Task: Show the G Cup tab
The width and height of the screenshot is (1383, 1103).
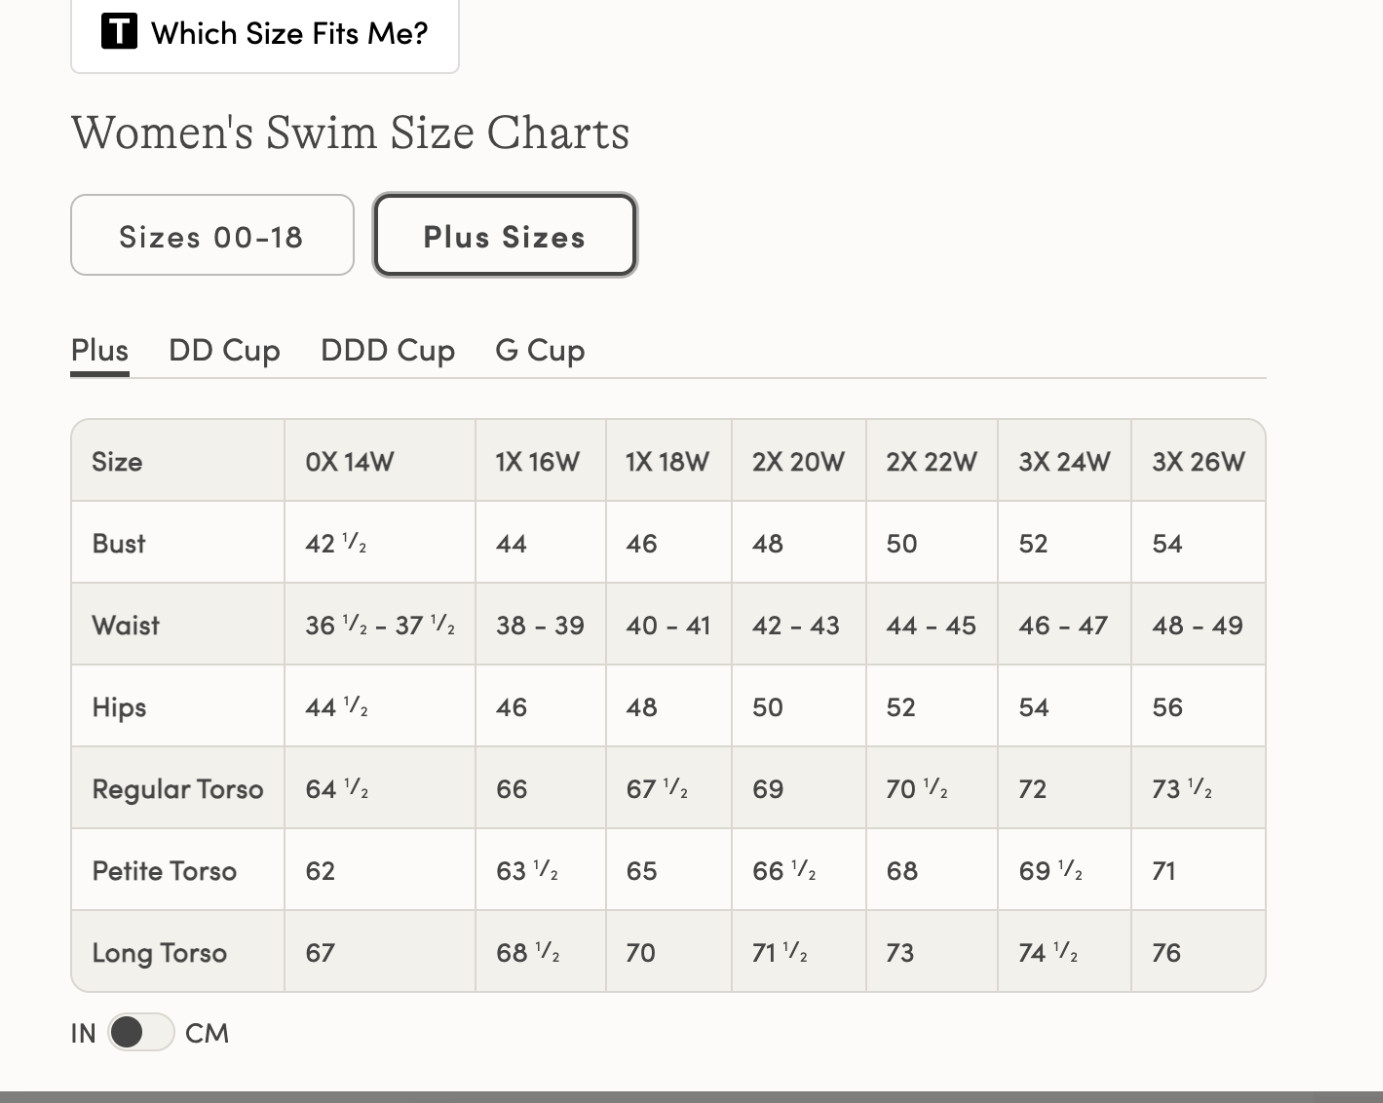Action: coord(540,351)
